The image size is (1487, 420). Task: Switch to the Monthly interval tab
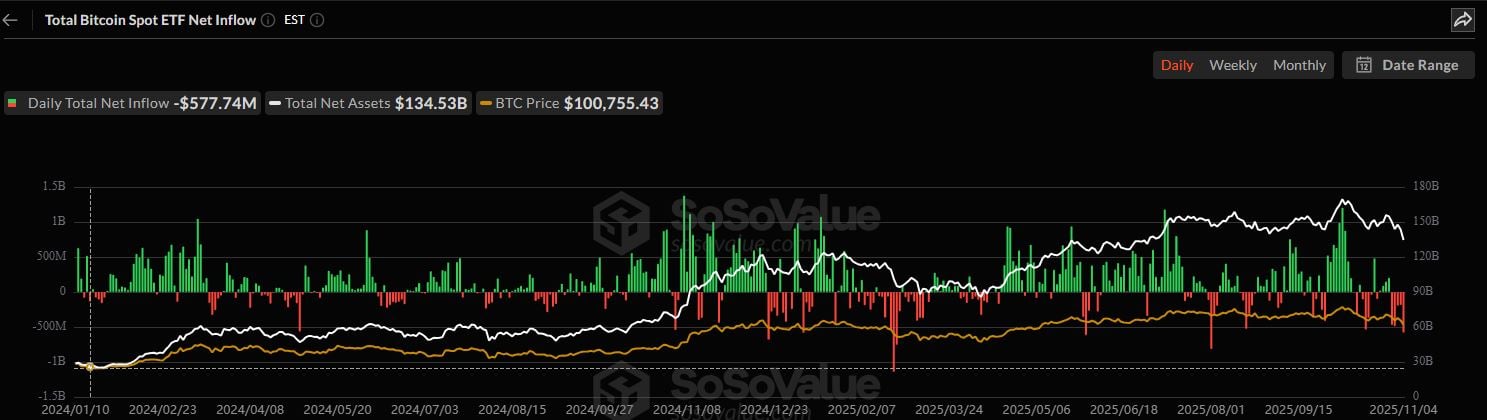tap(1299, 65)
